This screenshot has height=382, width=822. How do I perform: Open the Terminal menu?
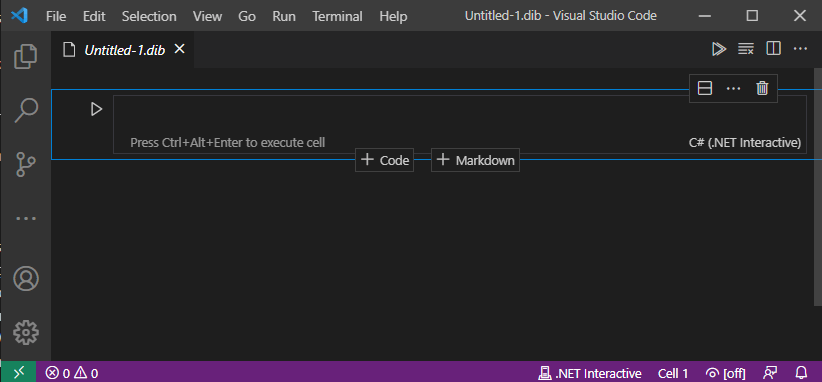point(338,16)
